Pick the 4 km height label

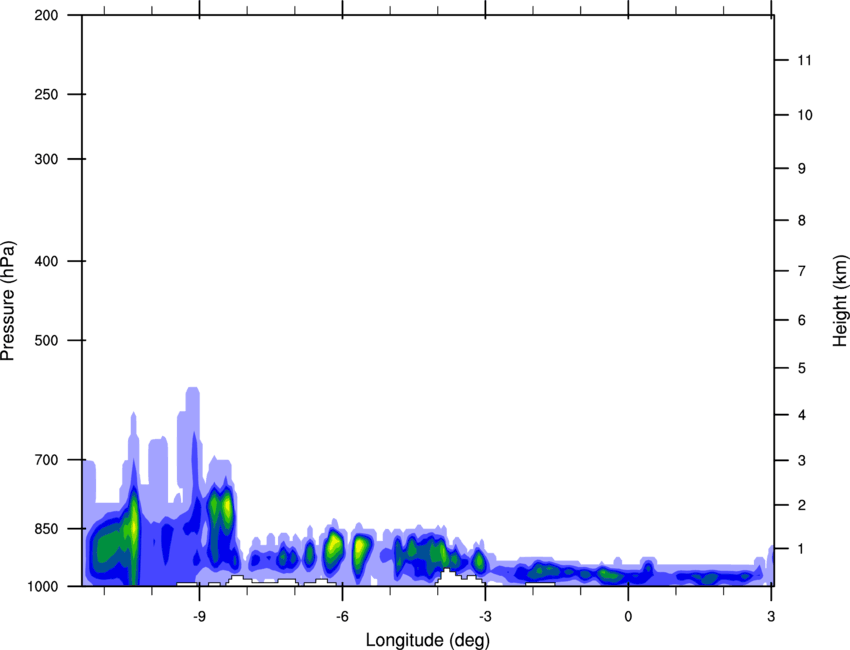coord(802,415)
